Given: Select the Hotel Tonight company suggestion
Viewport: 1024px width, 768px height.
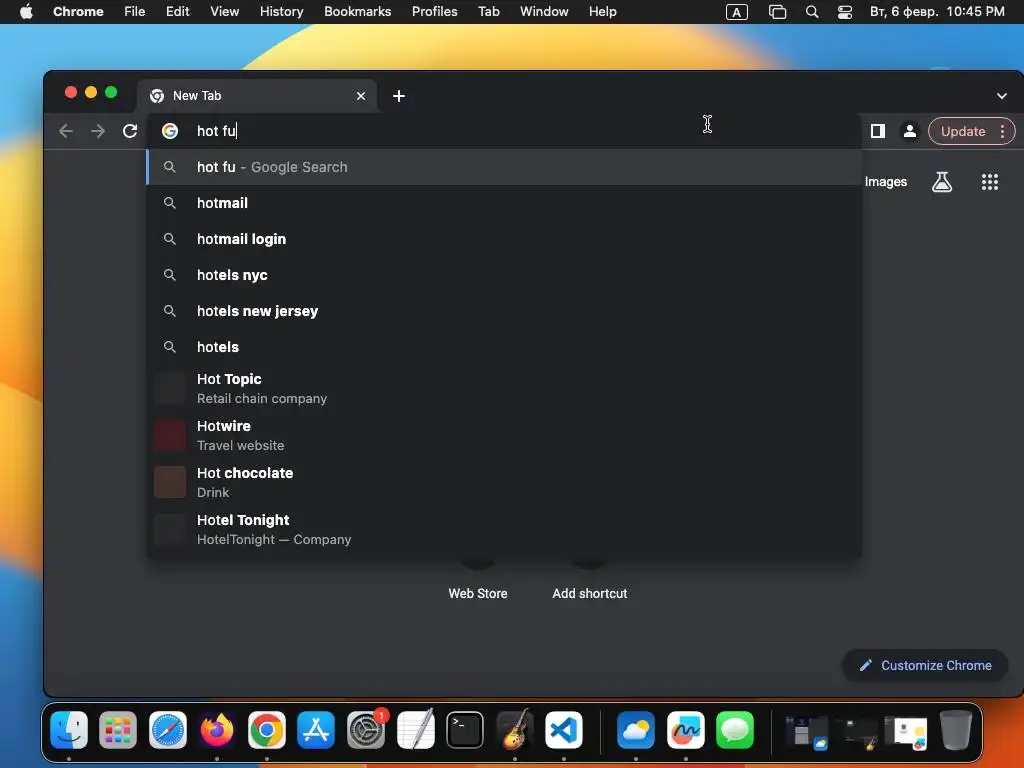Looking at the screenshot, I should 504,530.
